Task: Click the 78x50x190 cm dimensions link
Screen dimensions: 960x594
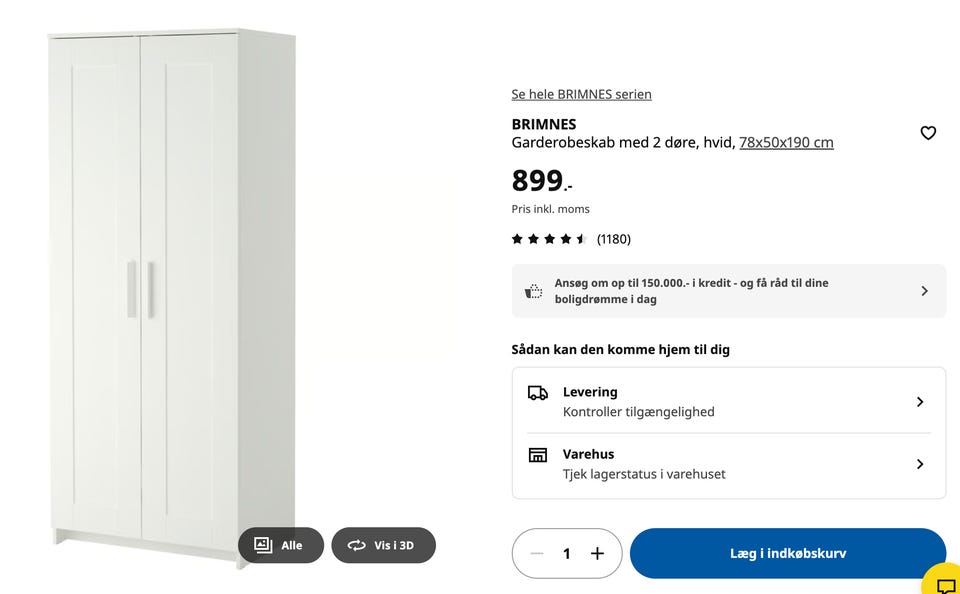Action: 786,142
